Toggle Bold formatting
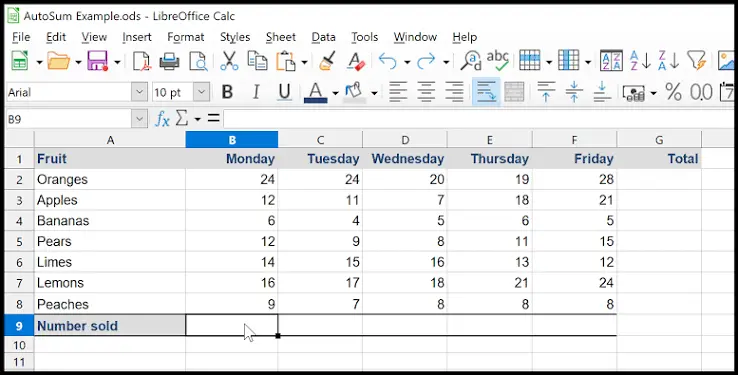This screenshot has width=738, height=375. (227, 92)
